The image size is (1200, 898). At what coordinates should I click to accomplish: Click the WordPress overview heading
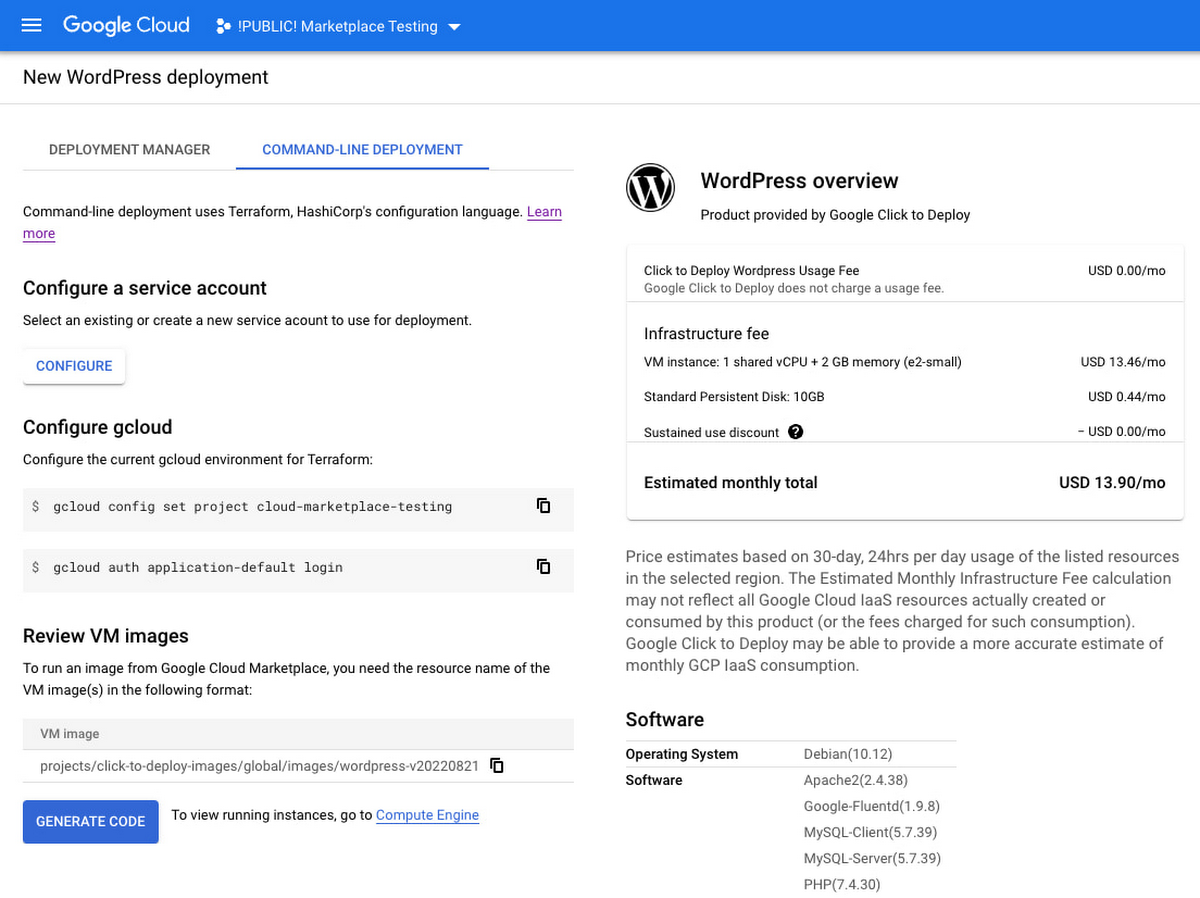click(800, 181)
